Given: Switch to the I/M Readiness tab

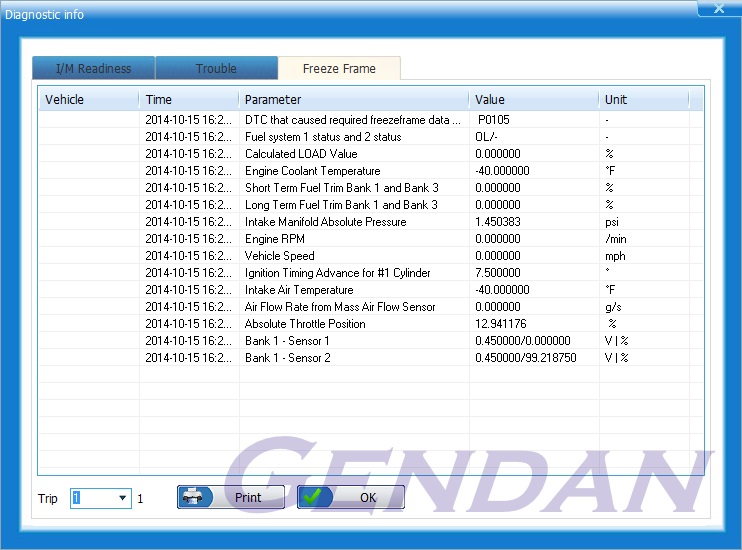Looking at the screenshot, I should tap(93, 68).
